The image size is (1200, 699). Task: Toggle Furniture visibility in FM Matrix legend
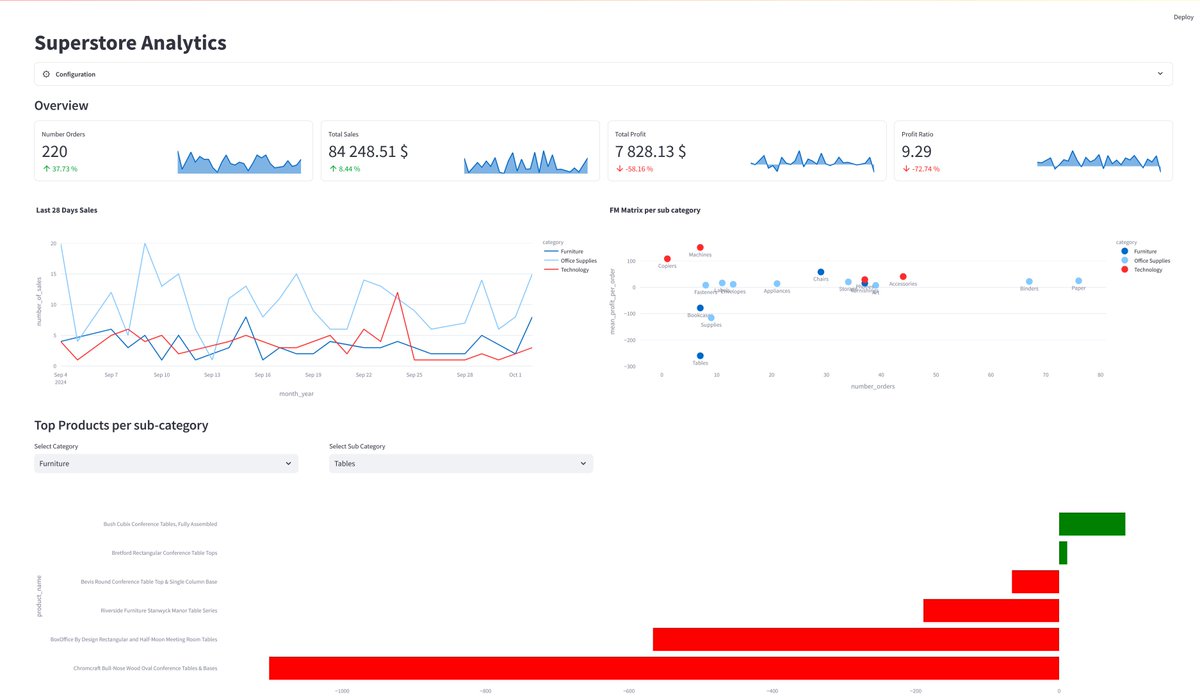[x=1125, y=251]
